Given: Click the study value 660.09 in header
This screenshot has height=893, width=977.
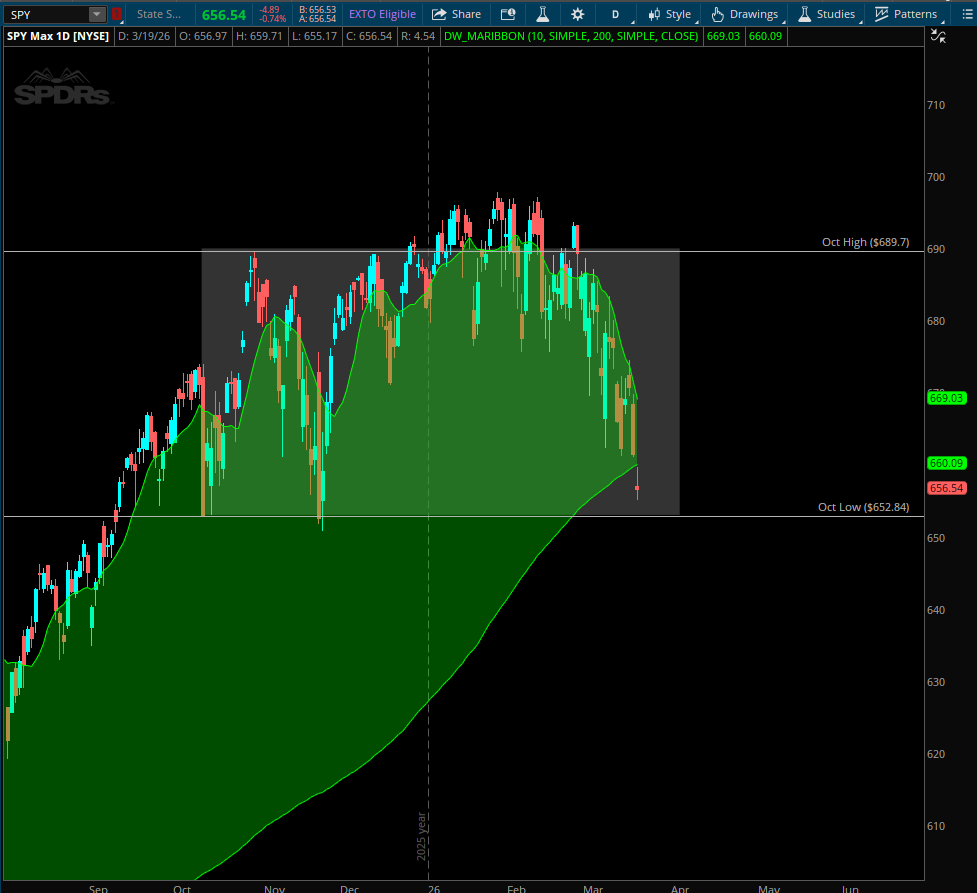Looking at the screenshot, I should (765, 36).
